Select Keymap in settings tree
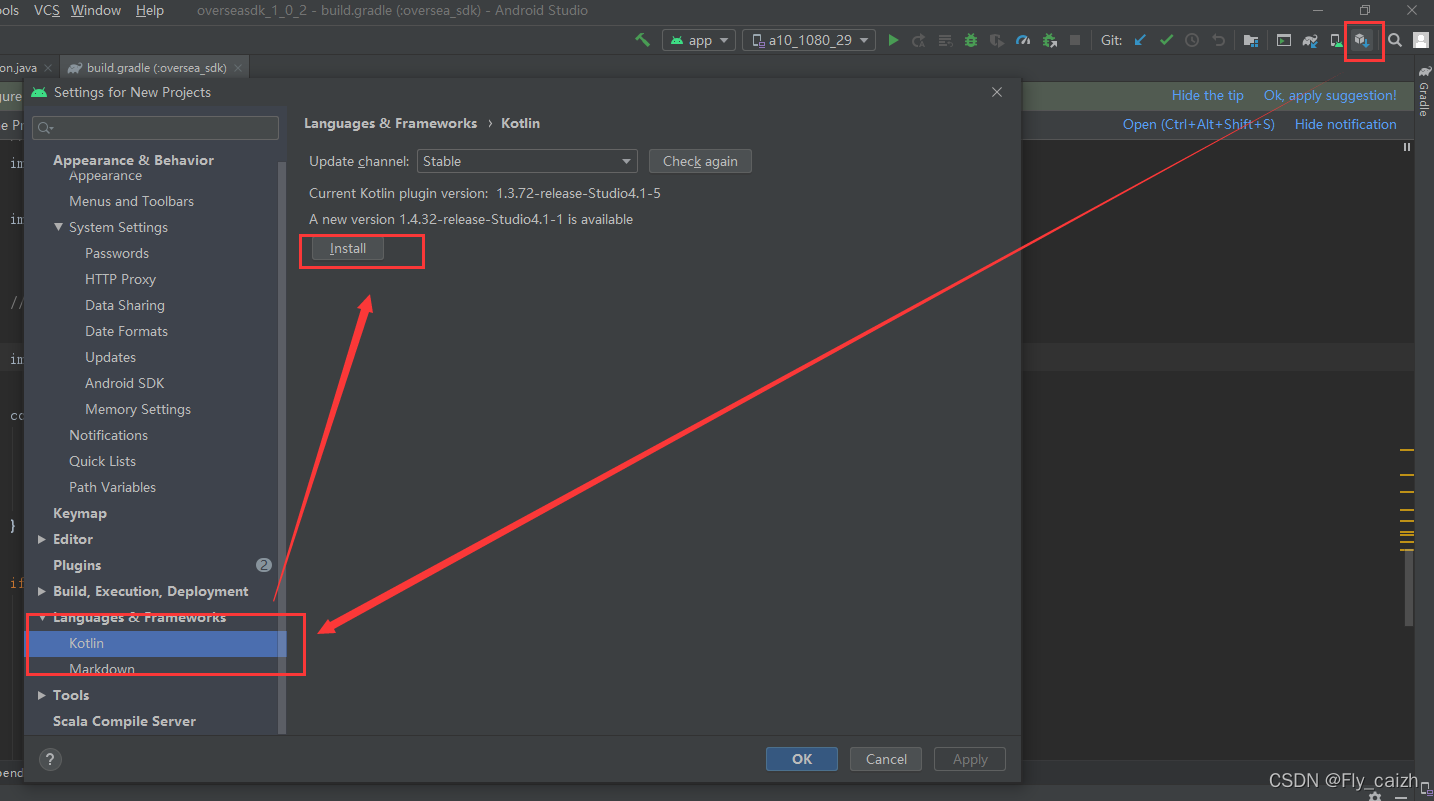 tap(80, 513)
